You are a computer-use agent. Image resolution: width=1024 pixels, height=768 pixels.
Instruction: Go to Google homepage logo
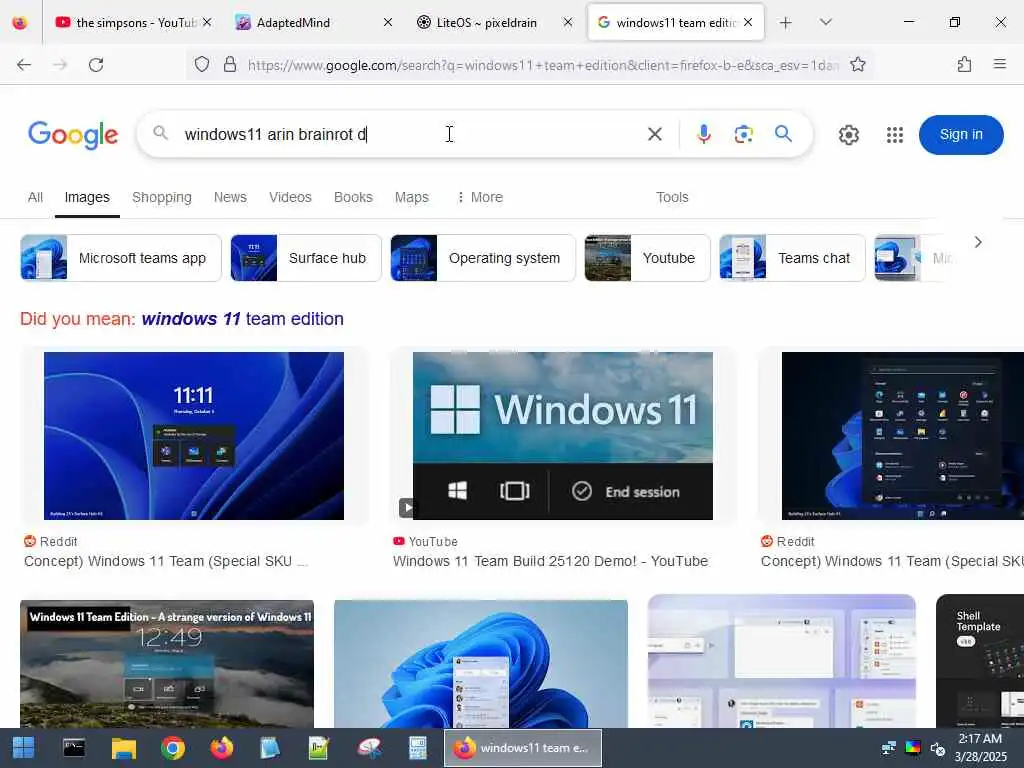[x=73, y=135]
